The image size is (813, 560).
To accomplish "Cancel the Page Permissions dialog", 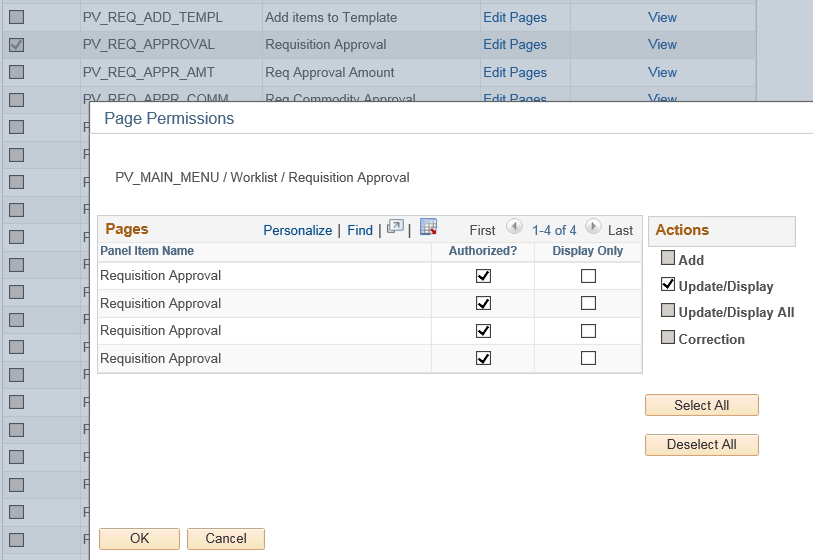I will coord(226,539).
